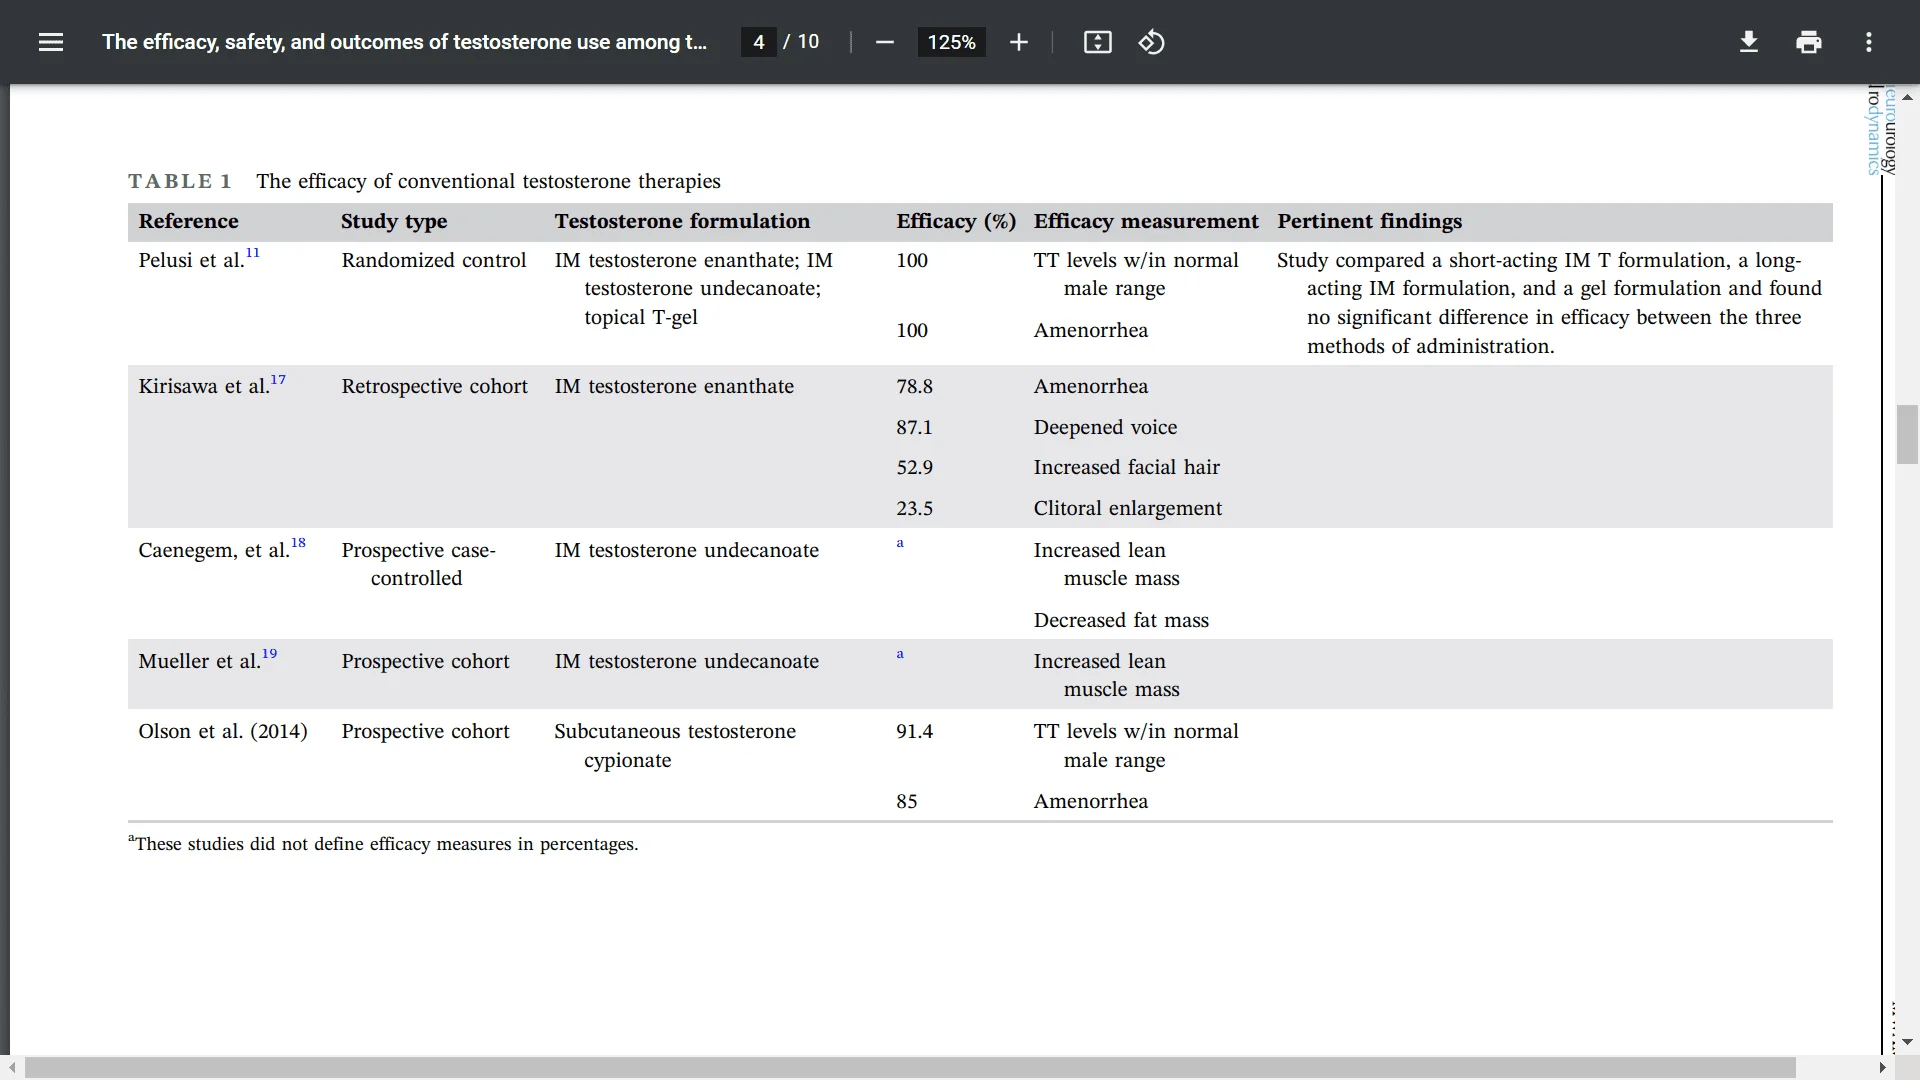Follow citation 11 next to Pelusi et al.
Screen dimensions: 1920x1080
[x=253, y=253]
